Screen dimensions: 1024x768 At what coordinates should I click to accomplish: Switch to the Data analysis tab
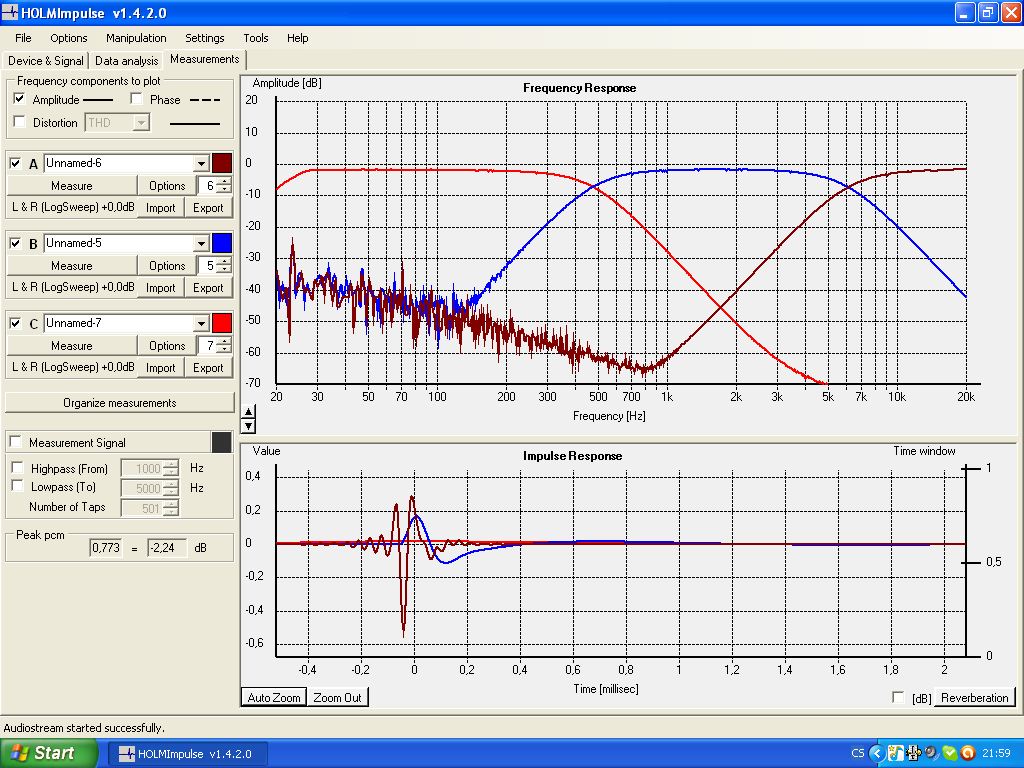[127, 61]
